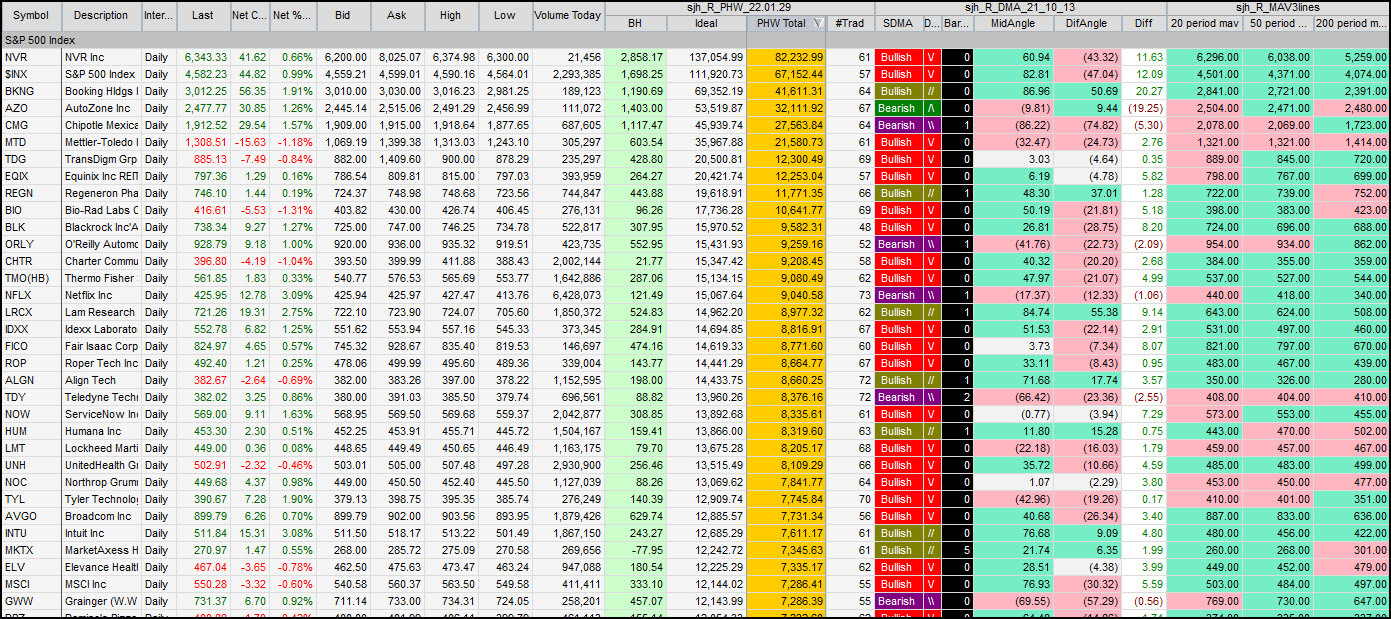Click the Diff column header

click(x=1143, y=23)
